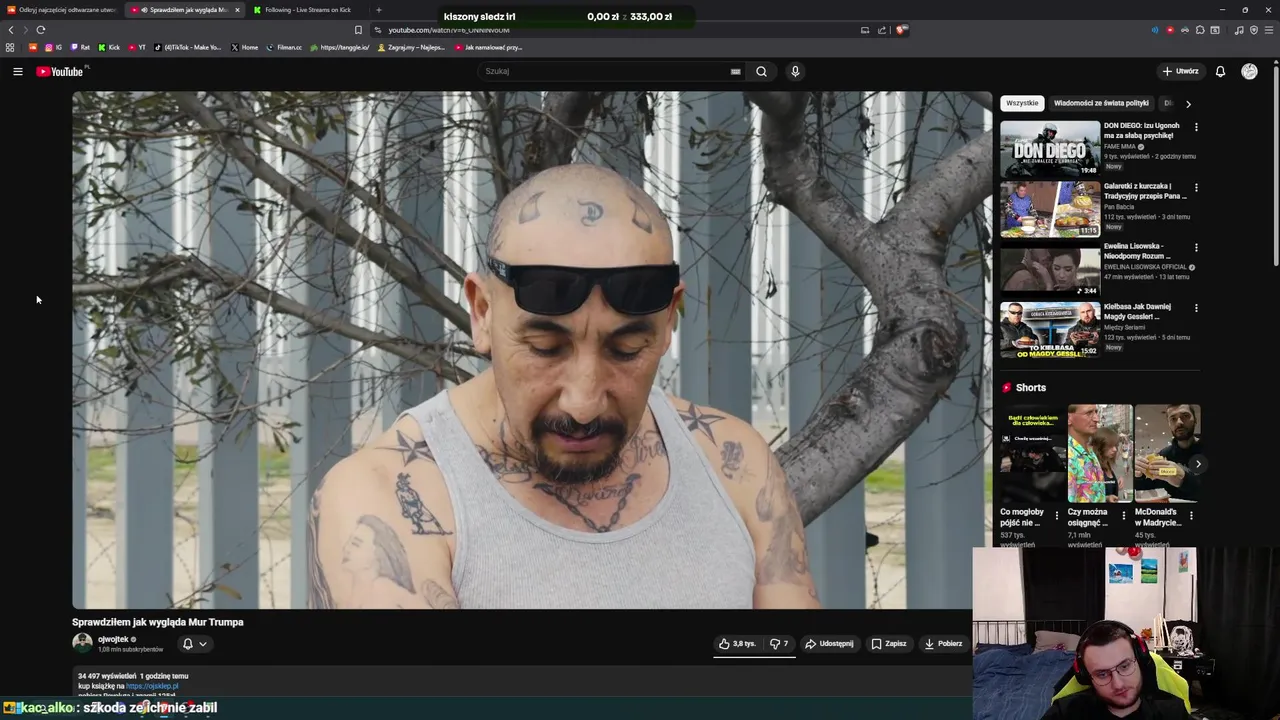
Task: Open the Galaretki z kurczaka thumbnail
Action: [1050, 208]
